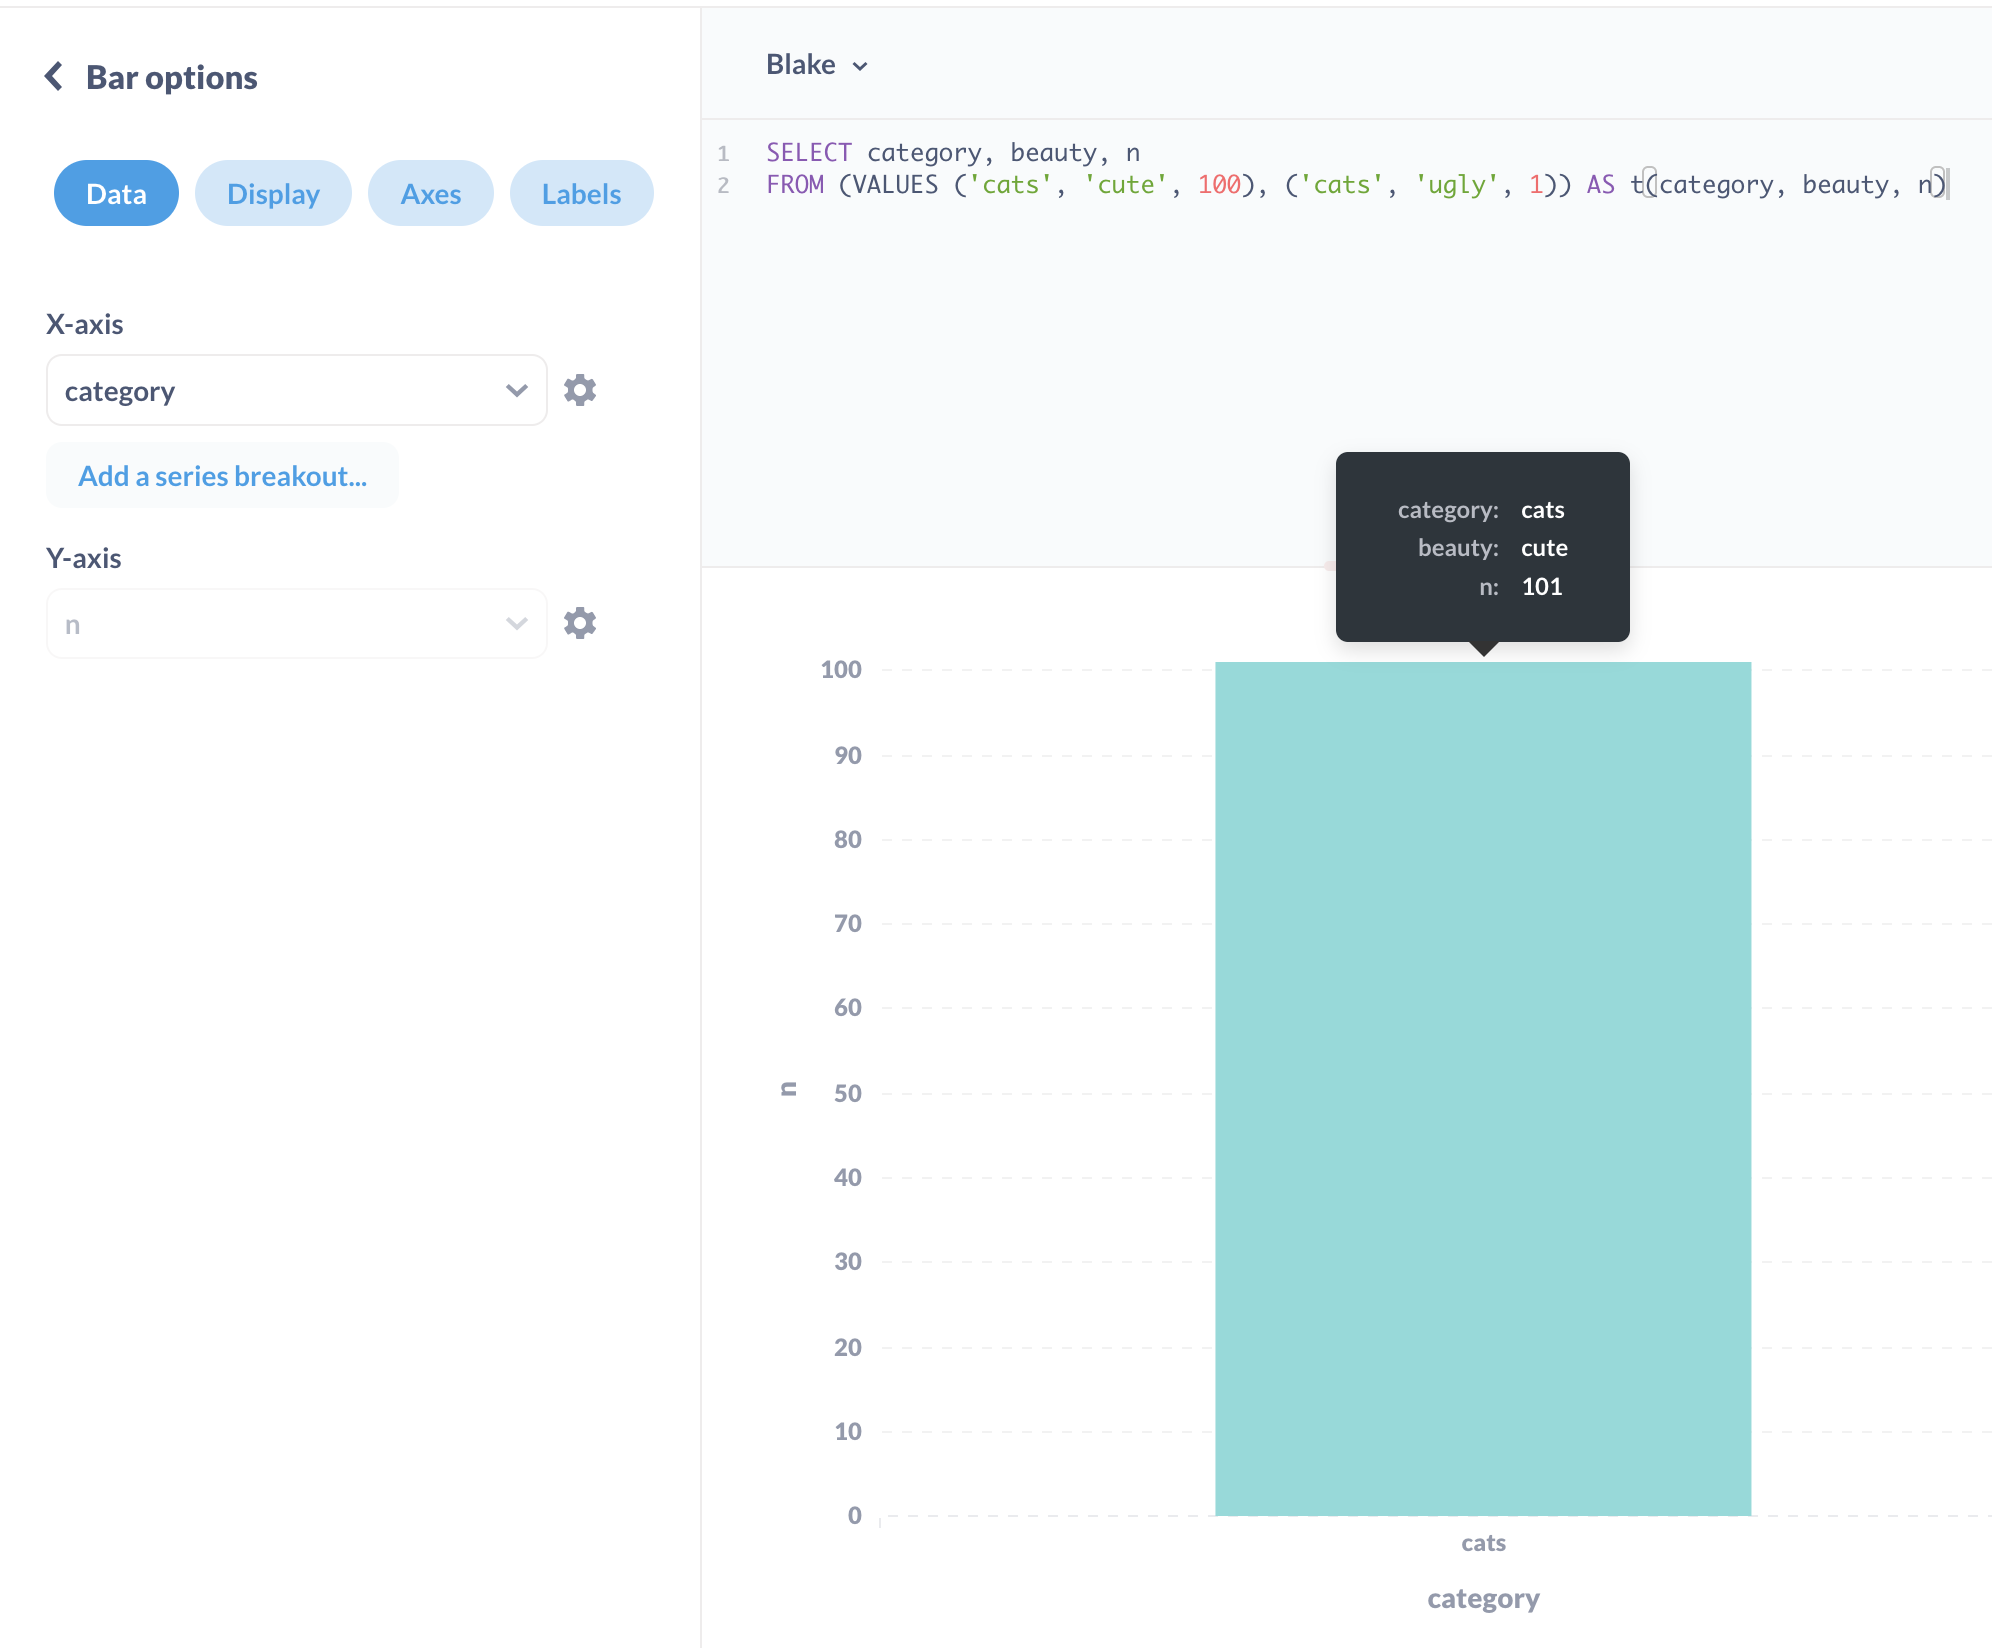
Task: Click the gear icon beside the Y-axis dropdown
Action: tap(580, 622)
